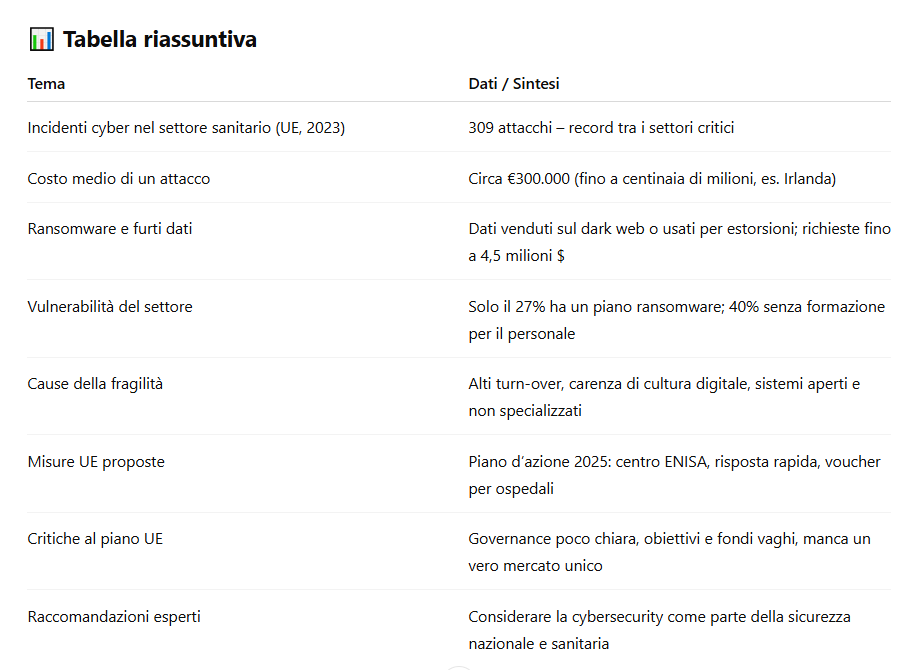
Task: Select the 'Dati / Sintesi' column header
Action: (514, 84)
